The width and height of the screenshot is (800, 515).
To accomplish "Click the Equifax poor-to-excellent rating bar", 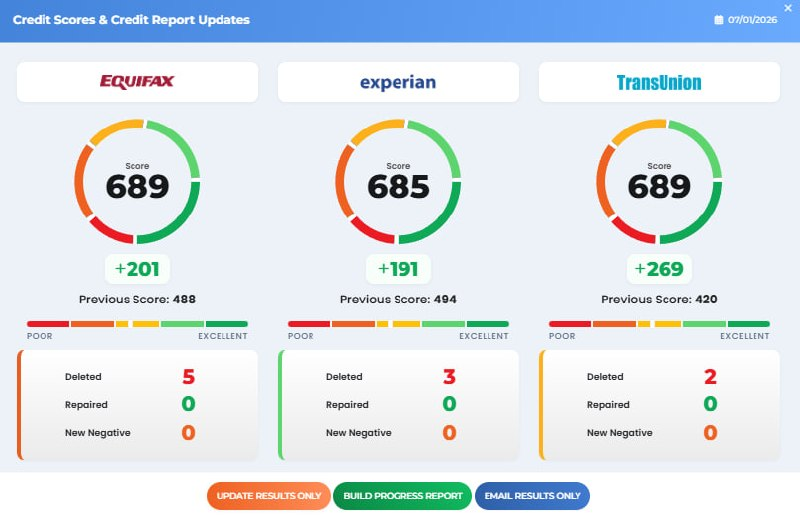I will [x=137, y=324].
